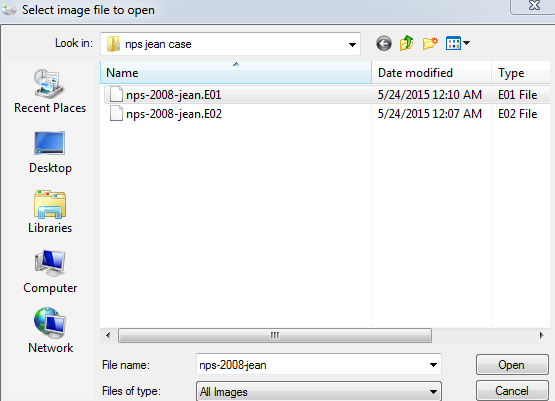Go up one folder level
Screen dimensions: 555x401
point(407,43)
